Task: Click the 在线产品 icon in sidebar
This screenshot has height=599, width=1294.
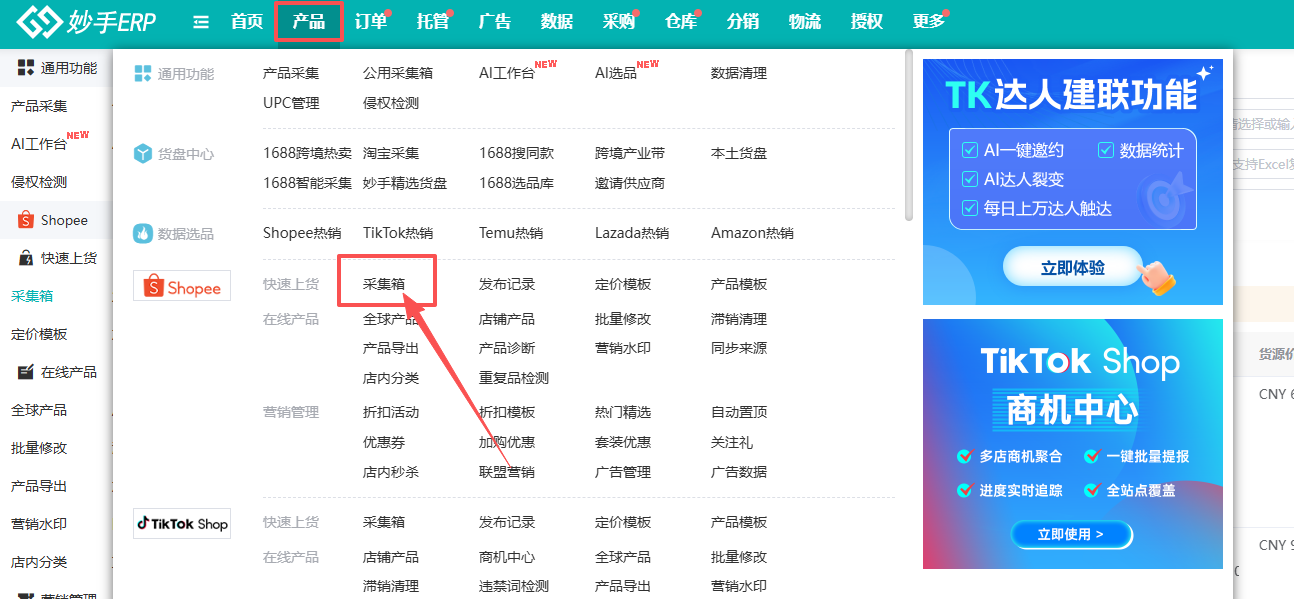Action: click(26, 372)
